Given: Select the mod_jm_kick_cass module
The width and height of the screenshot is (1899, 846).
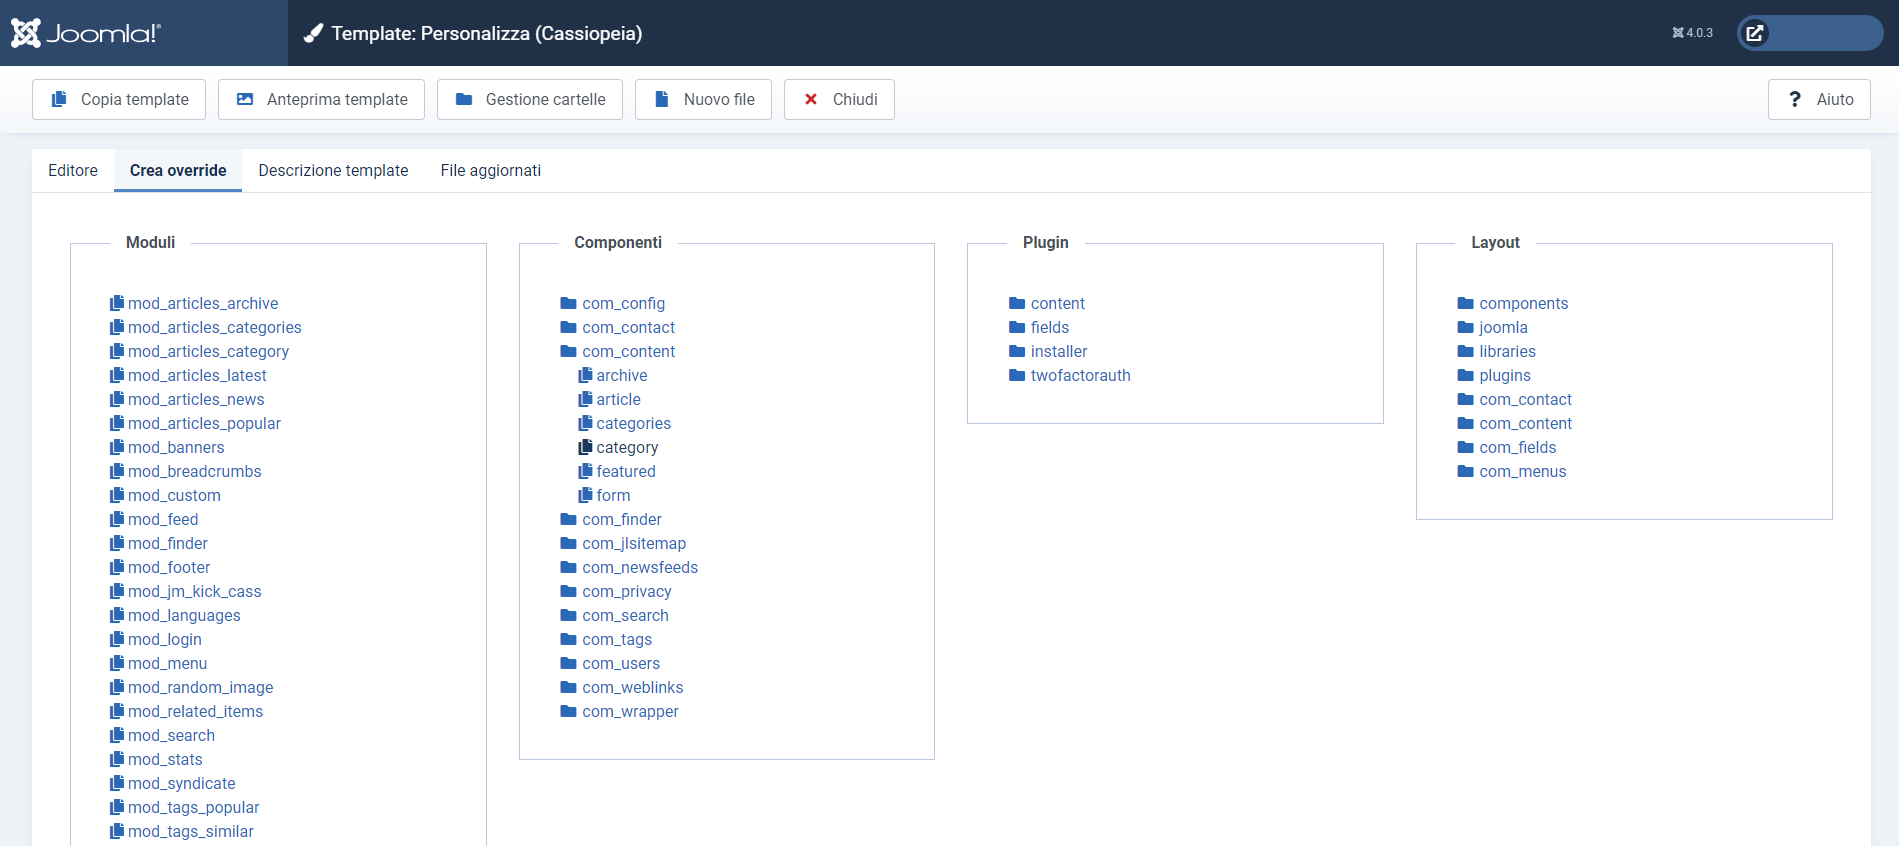Looking at the screenshot, I should click(x=186, y=591).
